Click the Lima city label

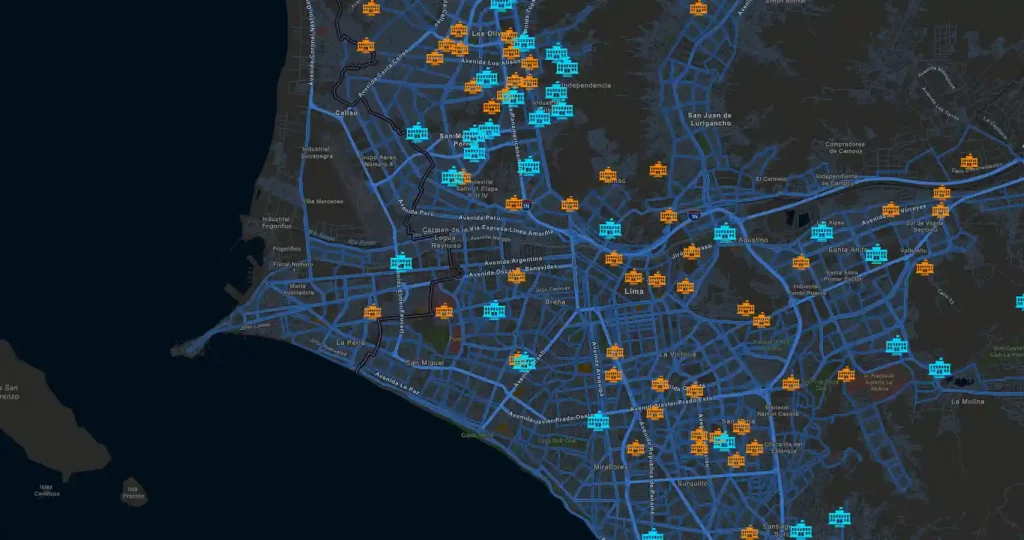[x=633, y=291]
